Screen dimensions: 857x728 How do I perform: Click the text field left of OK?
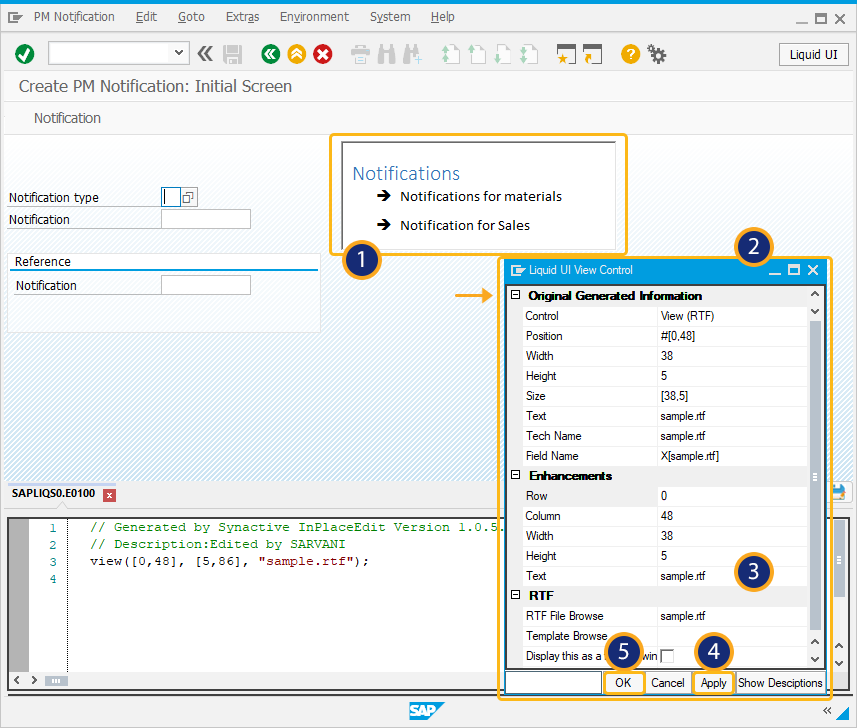(x=553, y=683)
